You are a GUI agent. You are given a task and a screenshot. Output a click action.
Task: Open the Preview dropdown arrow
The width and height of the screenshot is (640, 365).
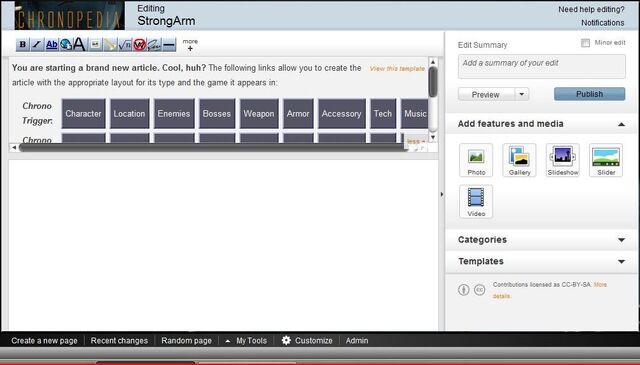pyautogui.click(x=522, y=94)
